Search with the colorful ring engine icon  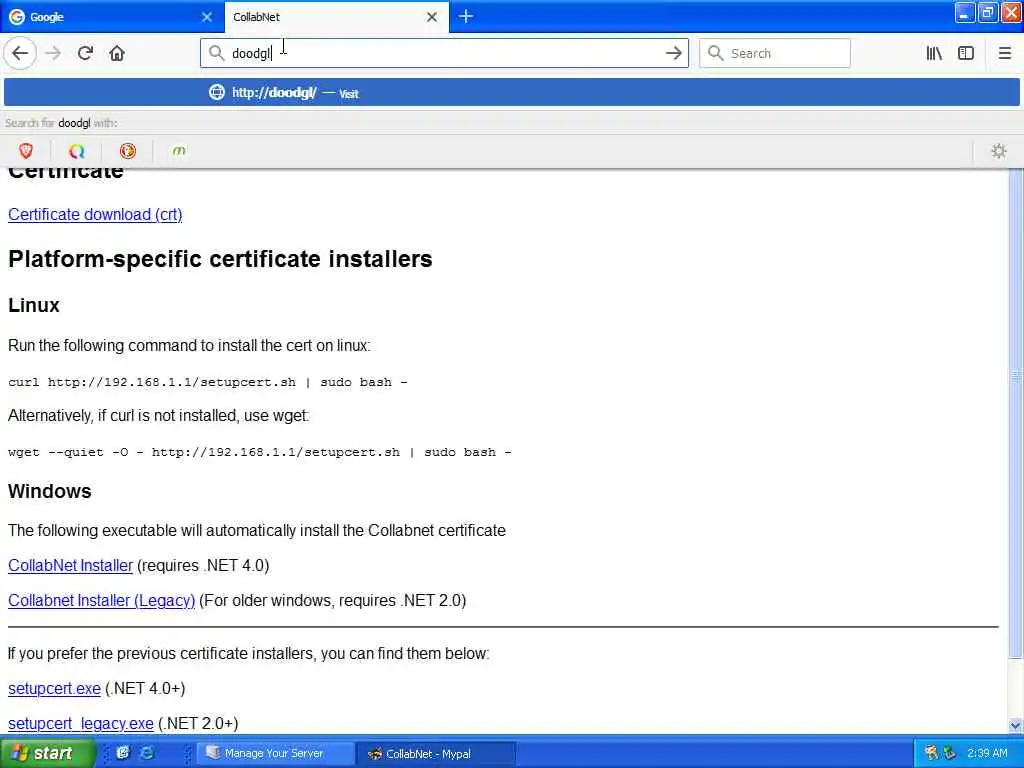click(76, 151)
